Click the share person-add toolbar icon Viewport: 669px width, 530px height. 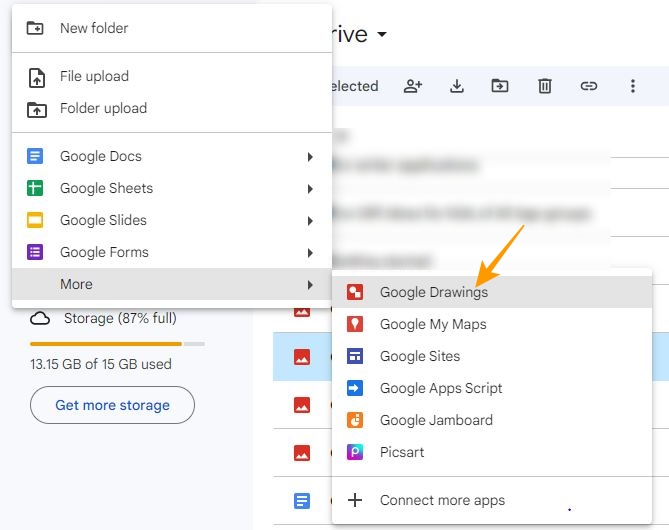[413, 86]
